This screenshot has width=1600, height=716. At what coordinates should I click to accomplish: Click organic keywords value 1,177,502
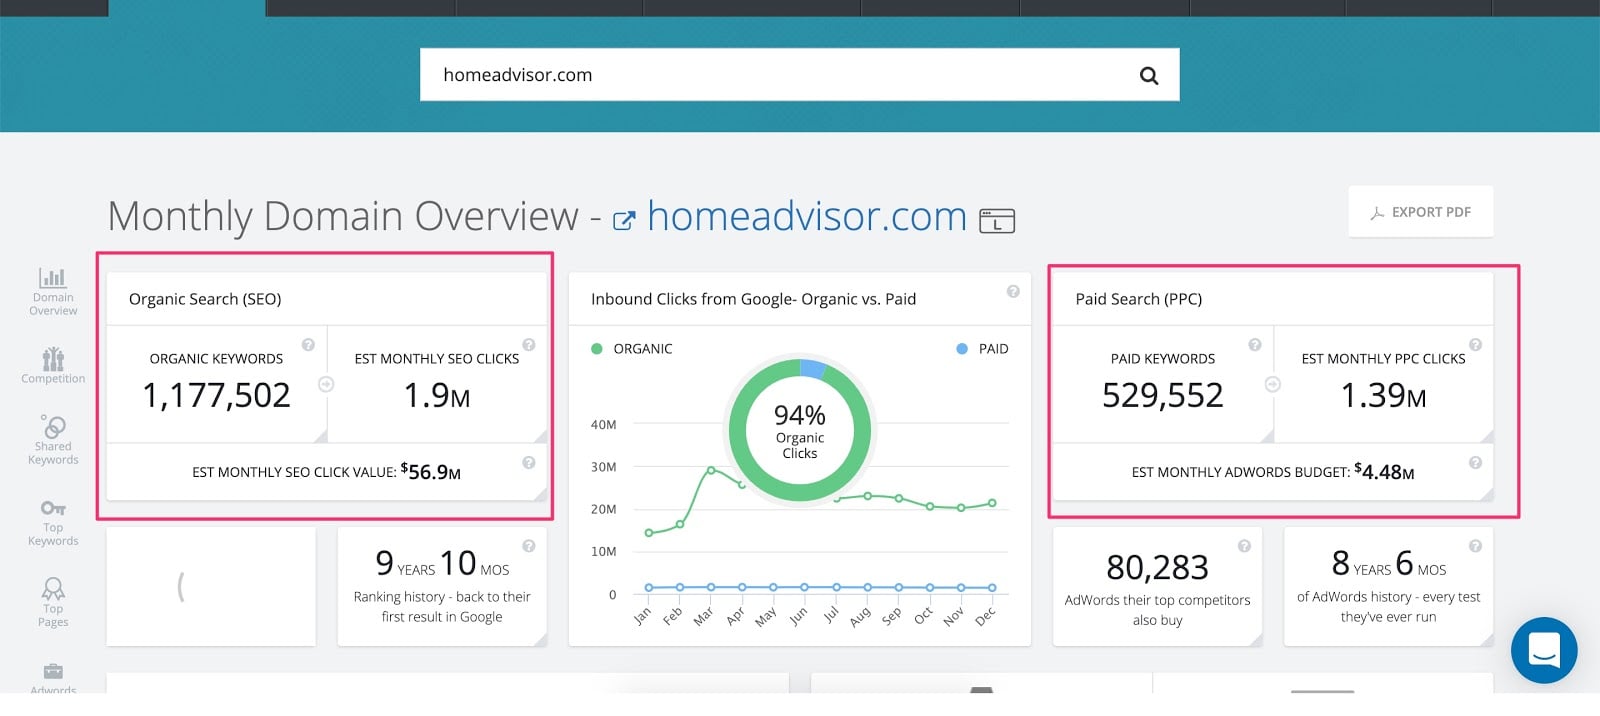pos(217,396)
